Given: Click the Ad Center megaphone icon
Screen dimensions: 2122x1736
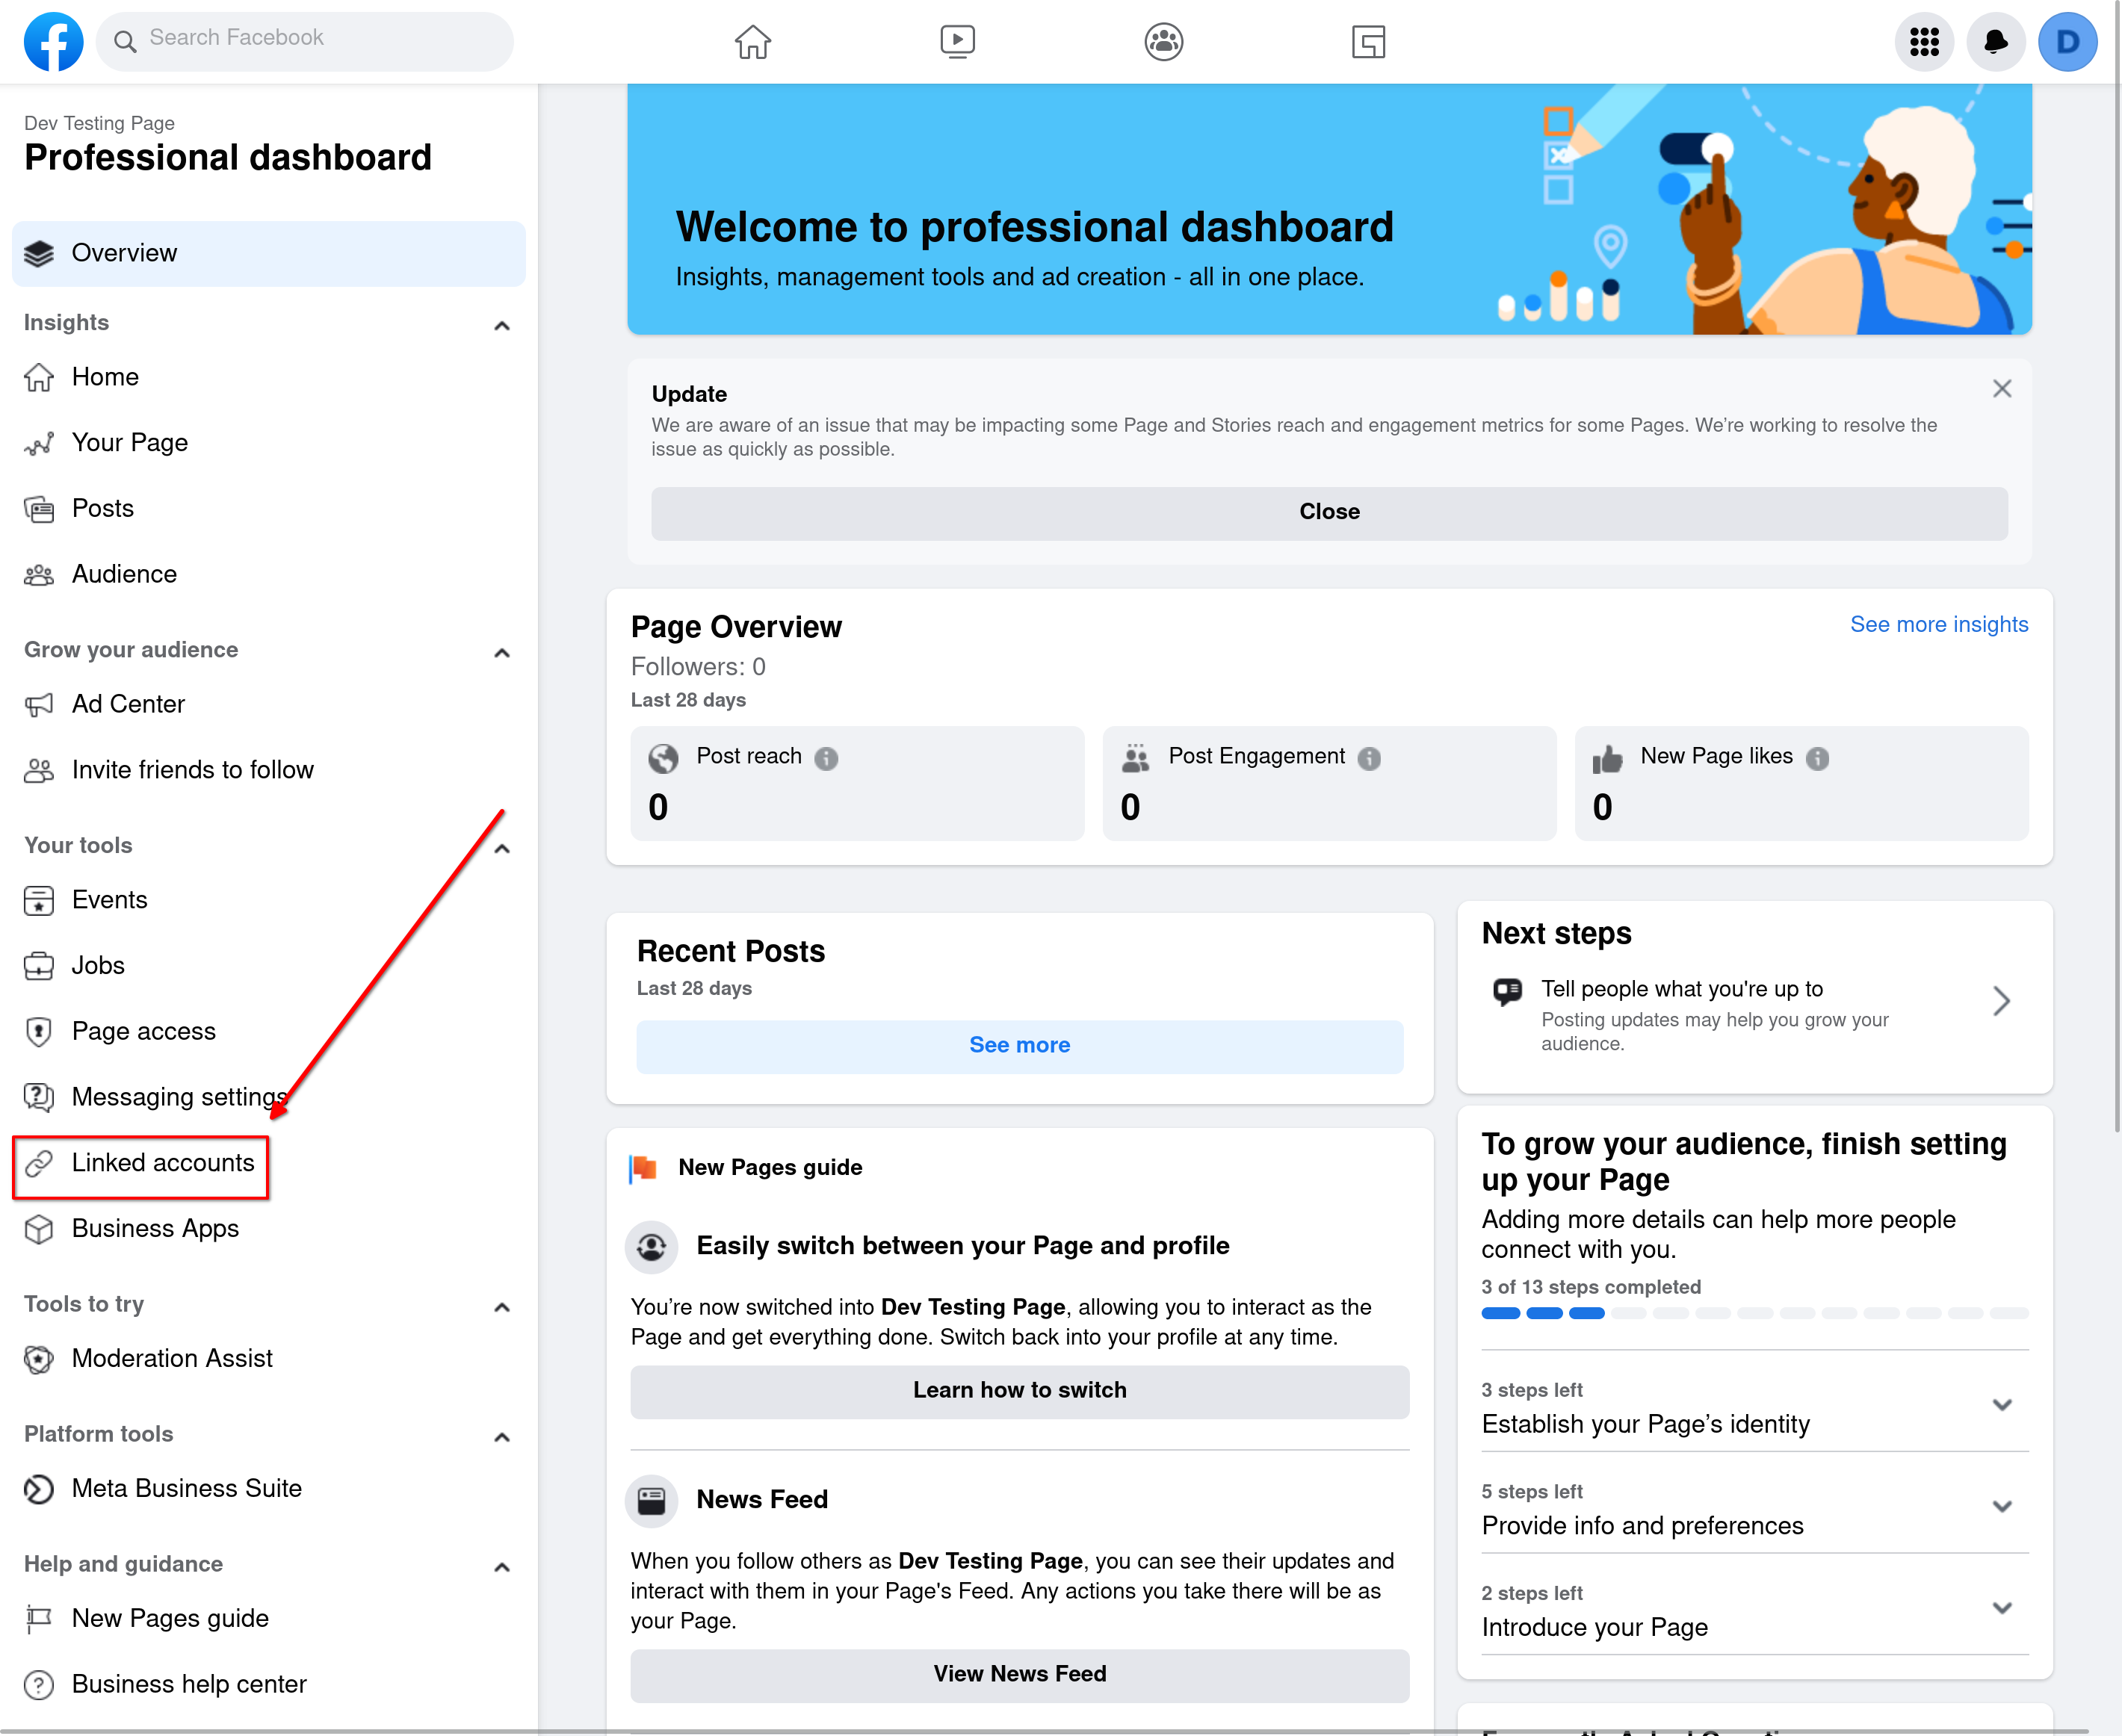Looking at the screenshot, I should (x=39, y=703).
